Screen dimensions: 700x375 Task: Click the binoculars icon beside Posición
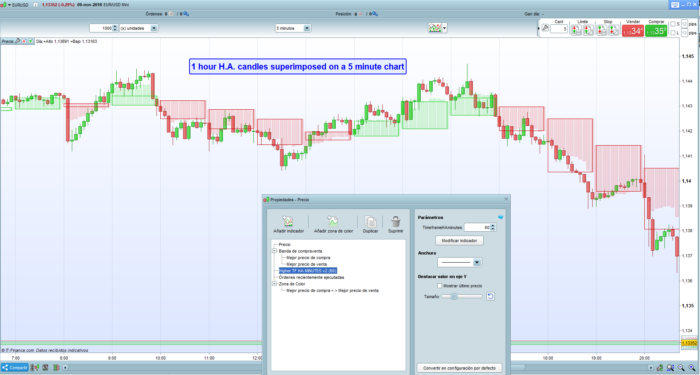pos(374,14)
